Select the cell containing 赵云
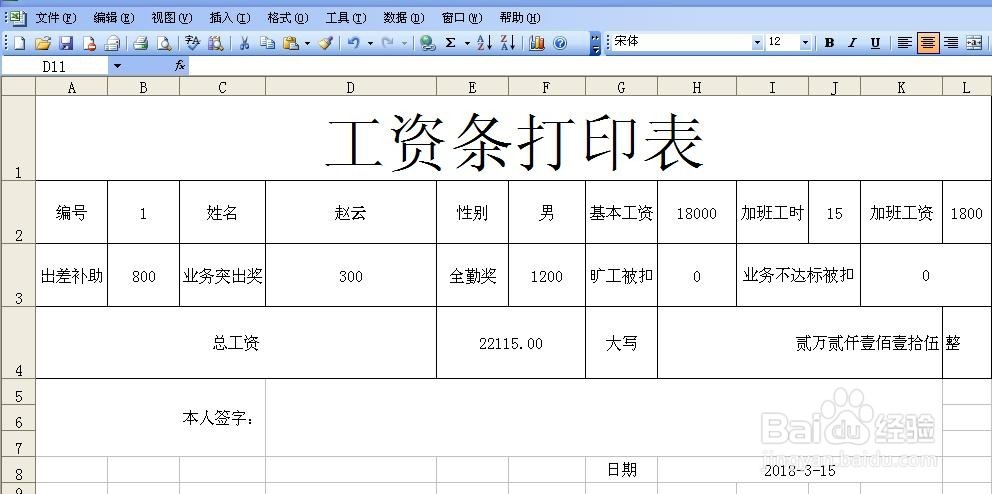 [350, 213]
